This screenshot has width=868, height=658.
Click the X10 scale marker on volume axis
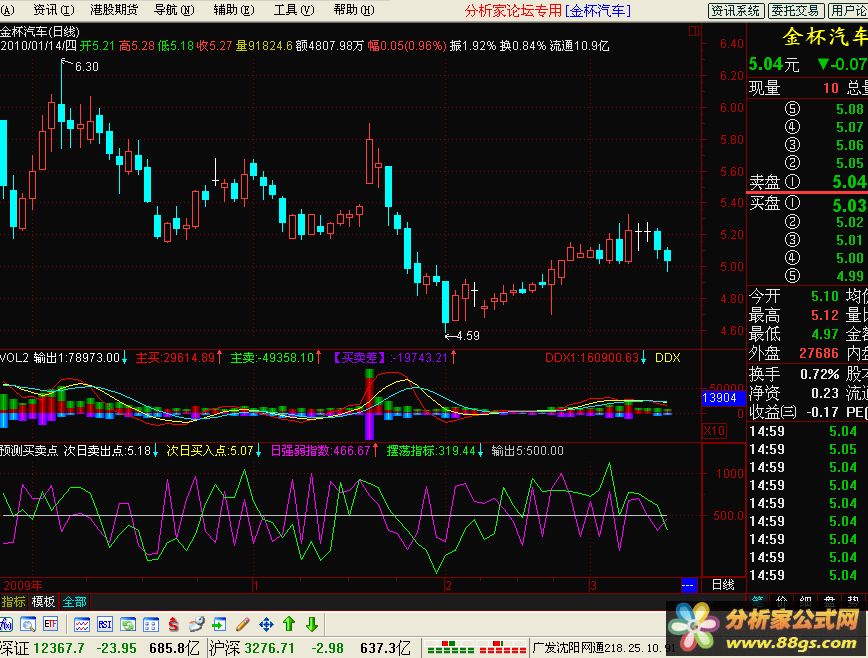tap(715, 431)
